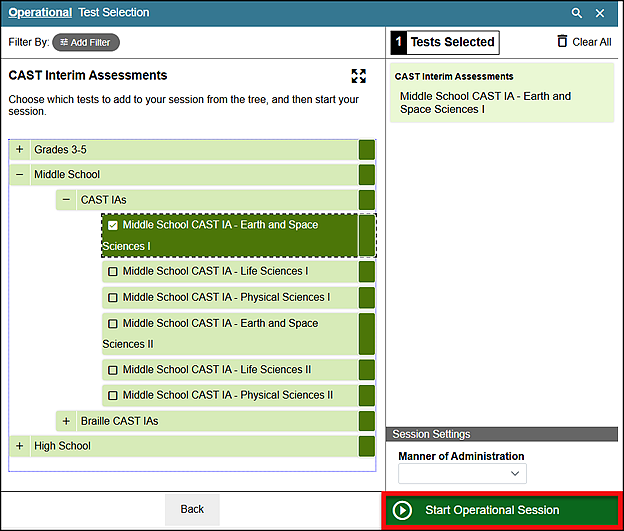Click dark green box beside Physical Sciences II
The width and height of the screenshot is (624, 531).
click(x=367, y=395)
